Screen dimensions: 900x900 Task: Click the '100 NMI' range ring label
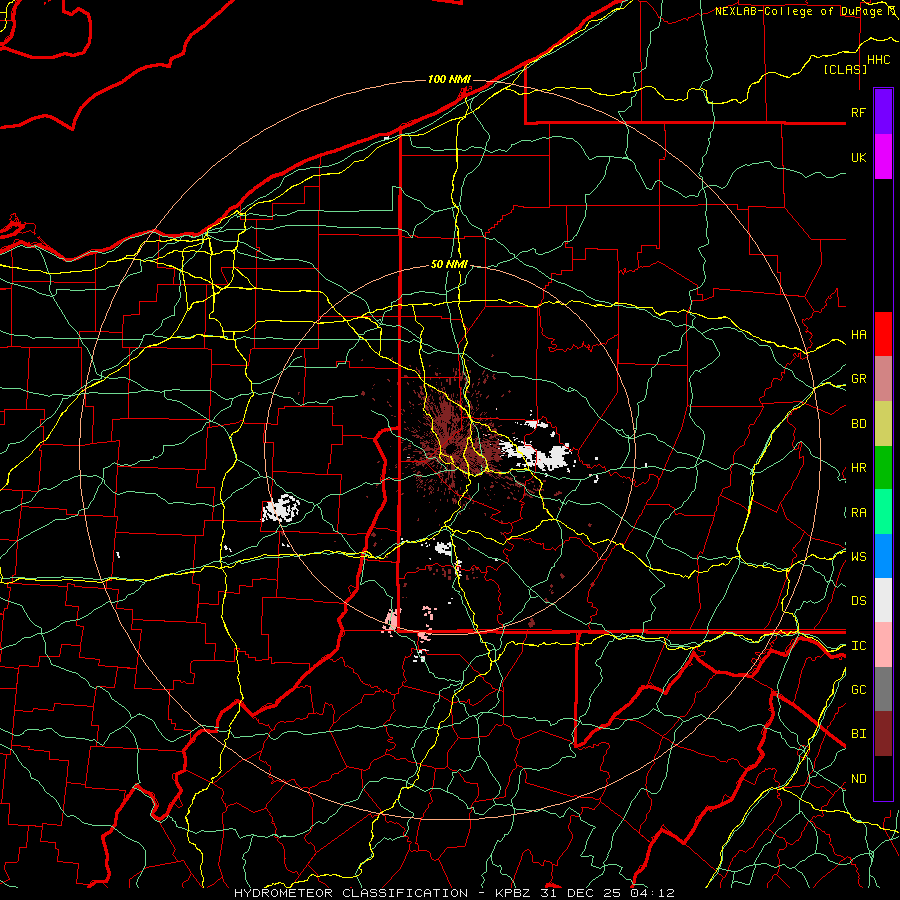(x=449, y=79)
